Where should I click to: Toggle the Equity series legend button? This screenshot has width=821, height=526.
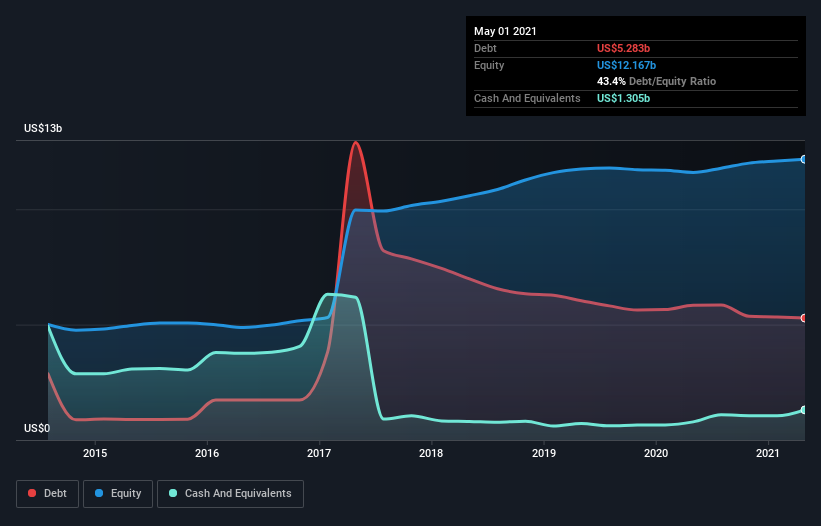tap(118, 494)
